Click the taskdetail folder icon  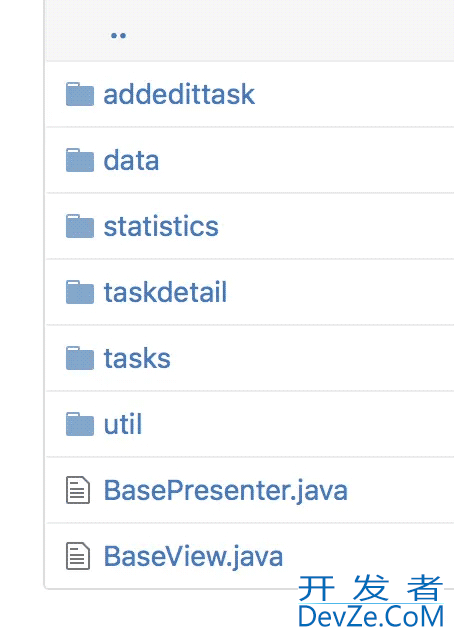click(x=80, y=292)
